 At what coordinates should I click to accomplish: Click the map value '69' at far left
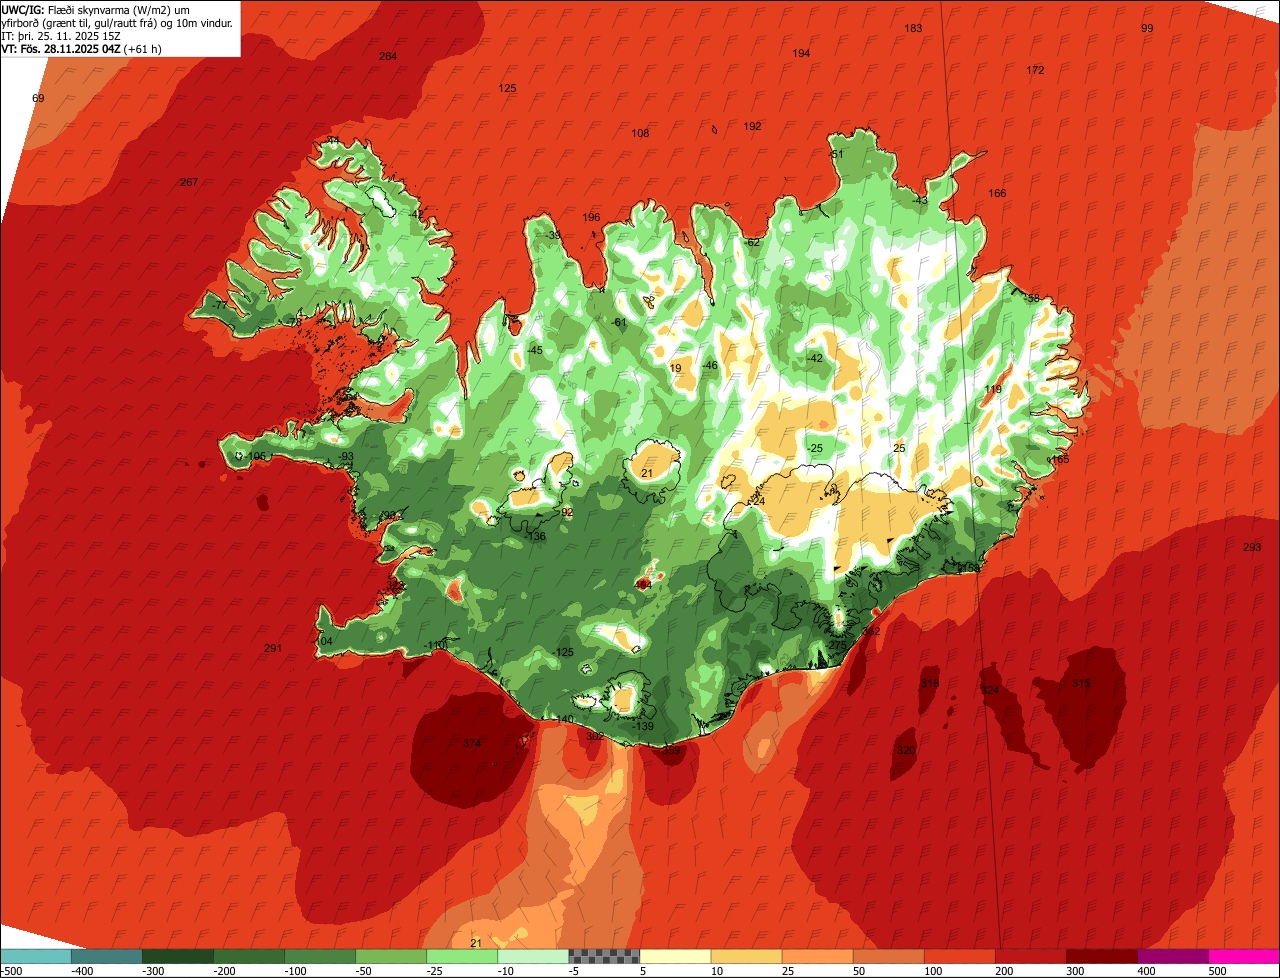(38, 98)
